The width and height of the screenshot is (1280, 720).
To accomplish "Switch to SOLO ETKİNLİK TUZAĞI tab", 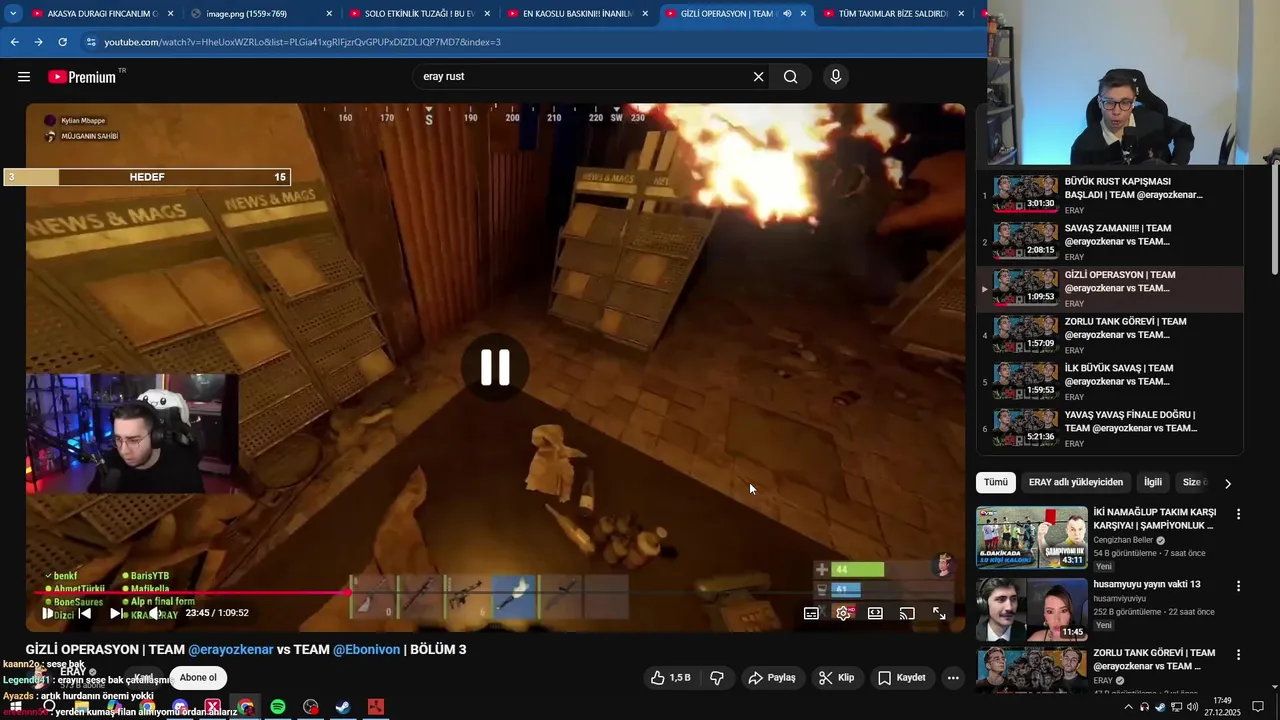I will (419, 14).
